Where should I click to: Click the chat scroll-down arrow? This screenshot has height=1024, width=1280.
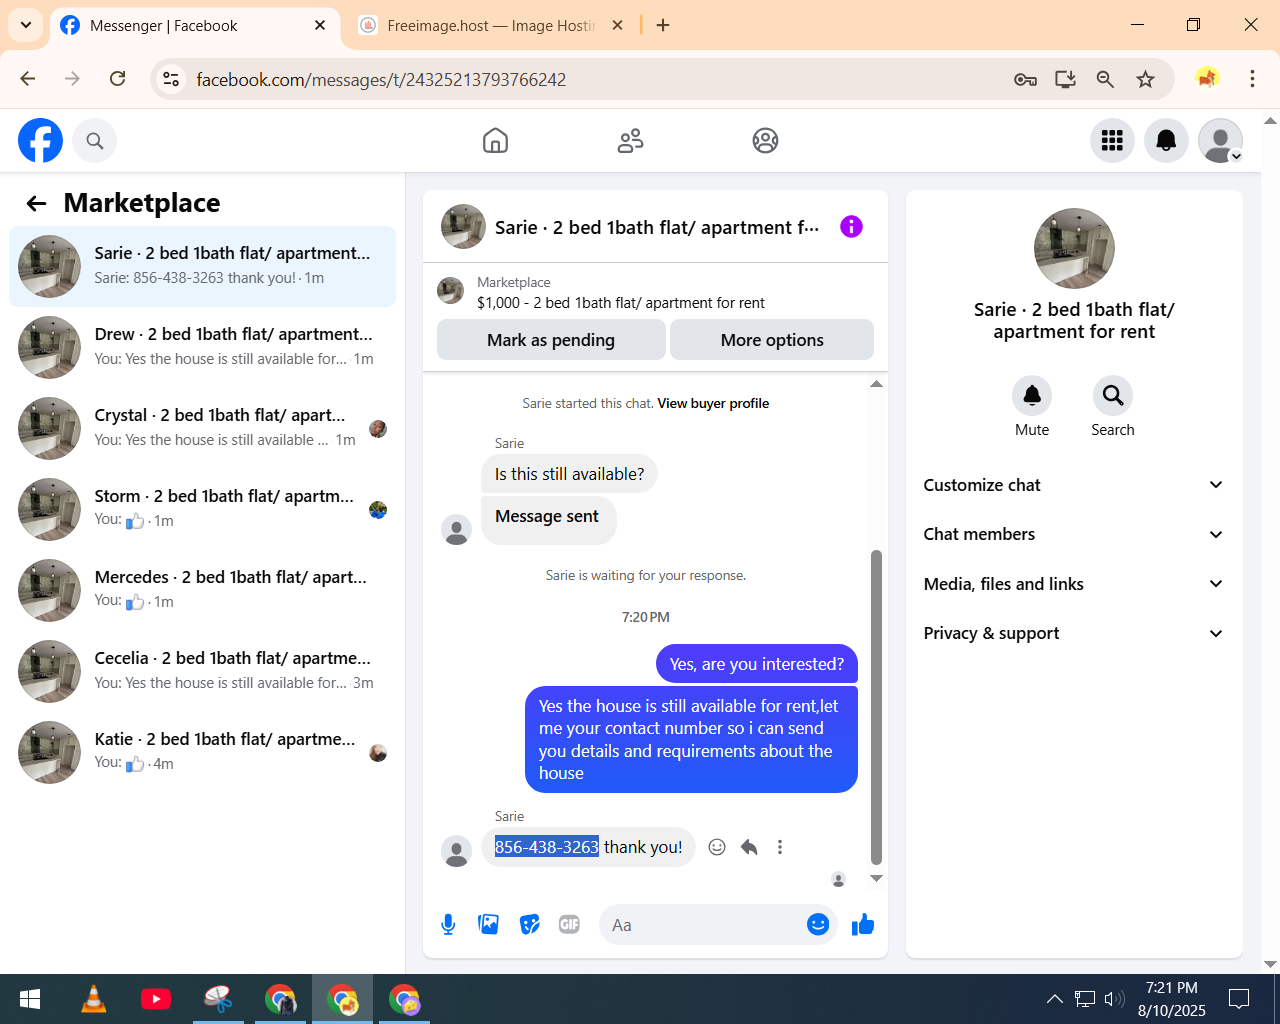[x=876, y=878]
